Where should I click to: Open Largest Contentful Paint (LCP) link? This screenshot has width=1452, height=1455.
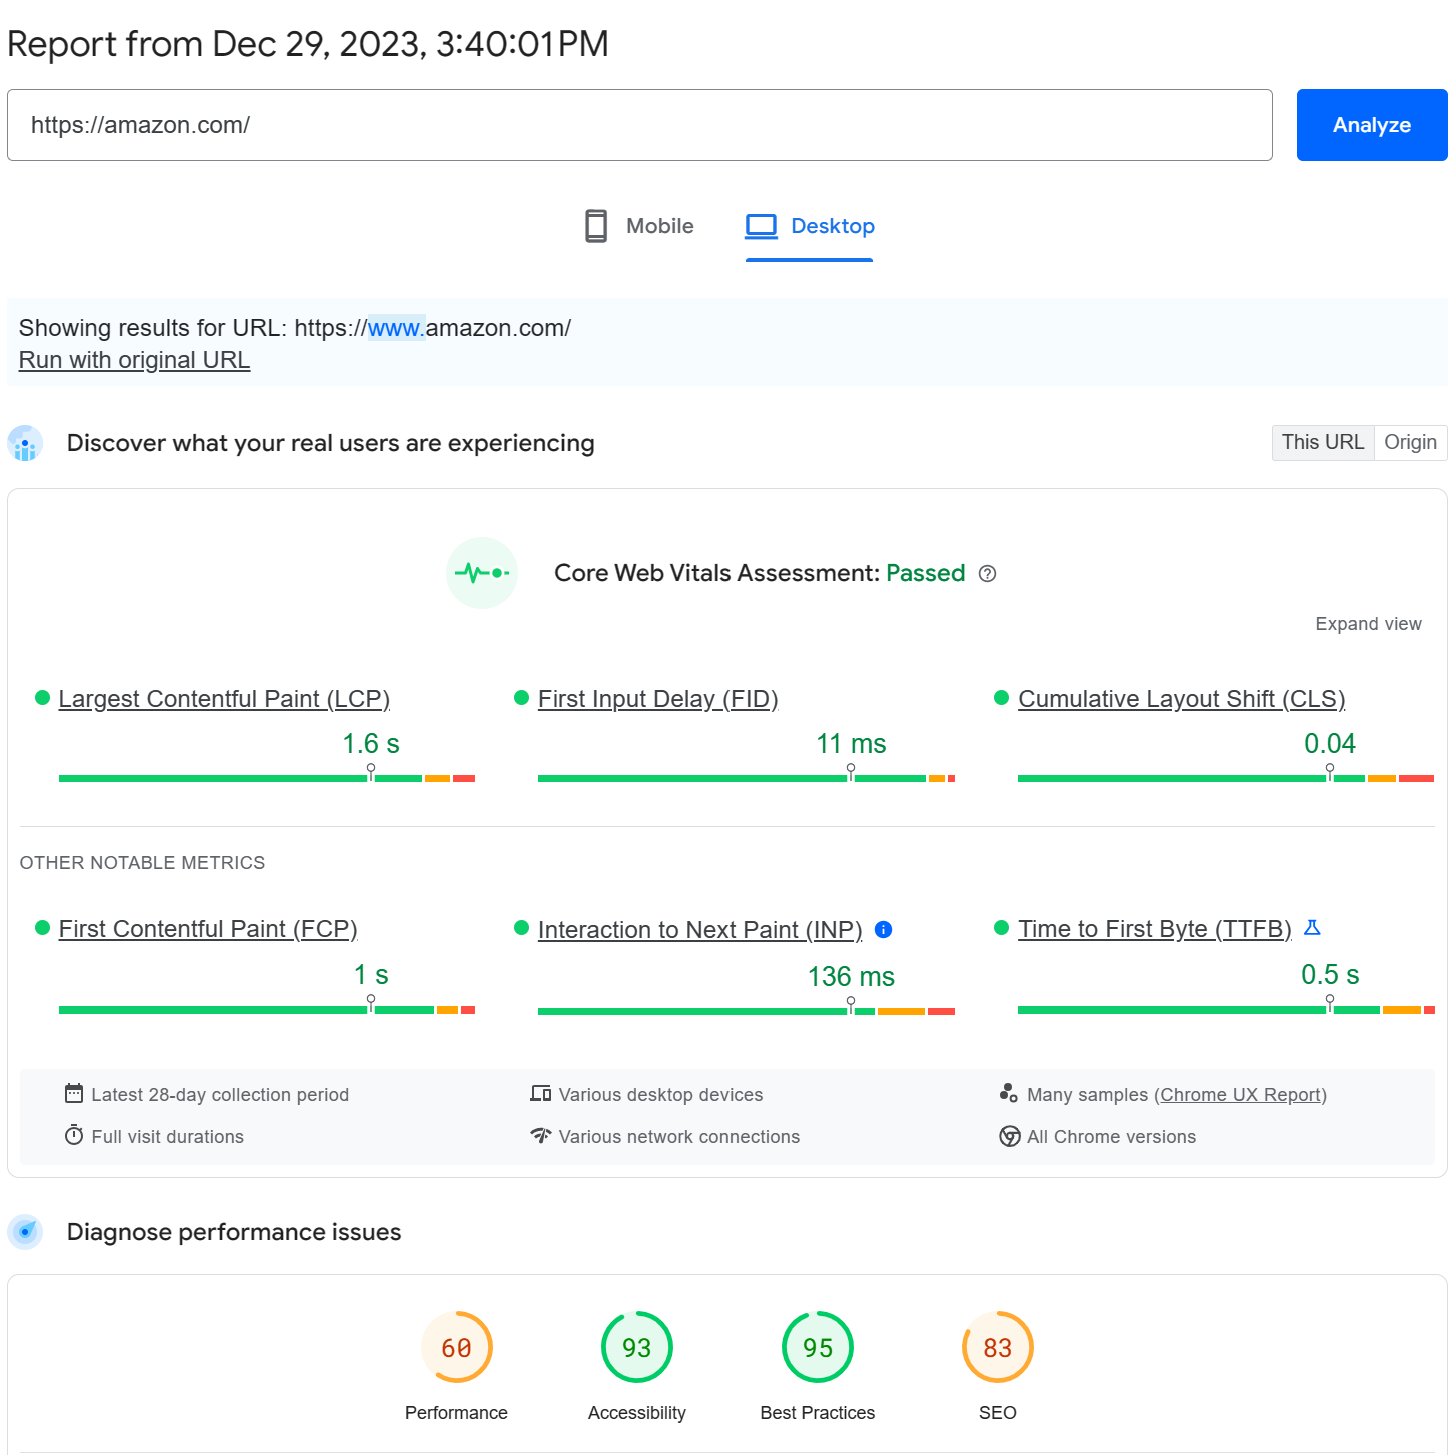224,699
